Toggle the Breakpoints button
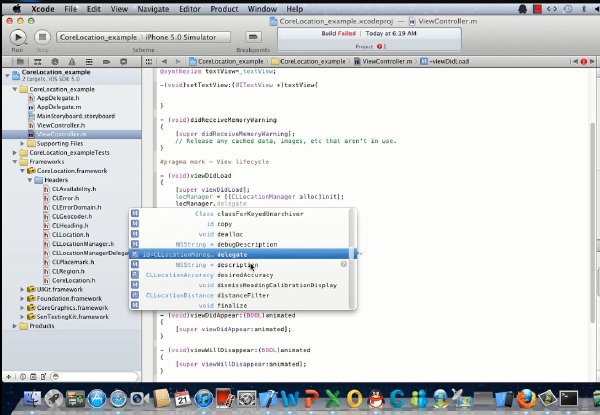Image resolution: width=600 pixels, height=415 pixels. click(x=253, y=37)
